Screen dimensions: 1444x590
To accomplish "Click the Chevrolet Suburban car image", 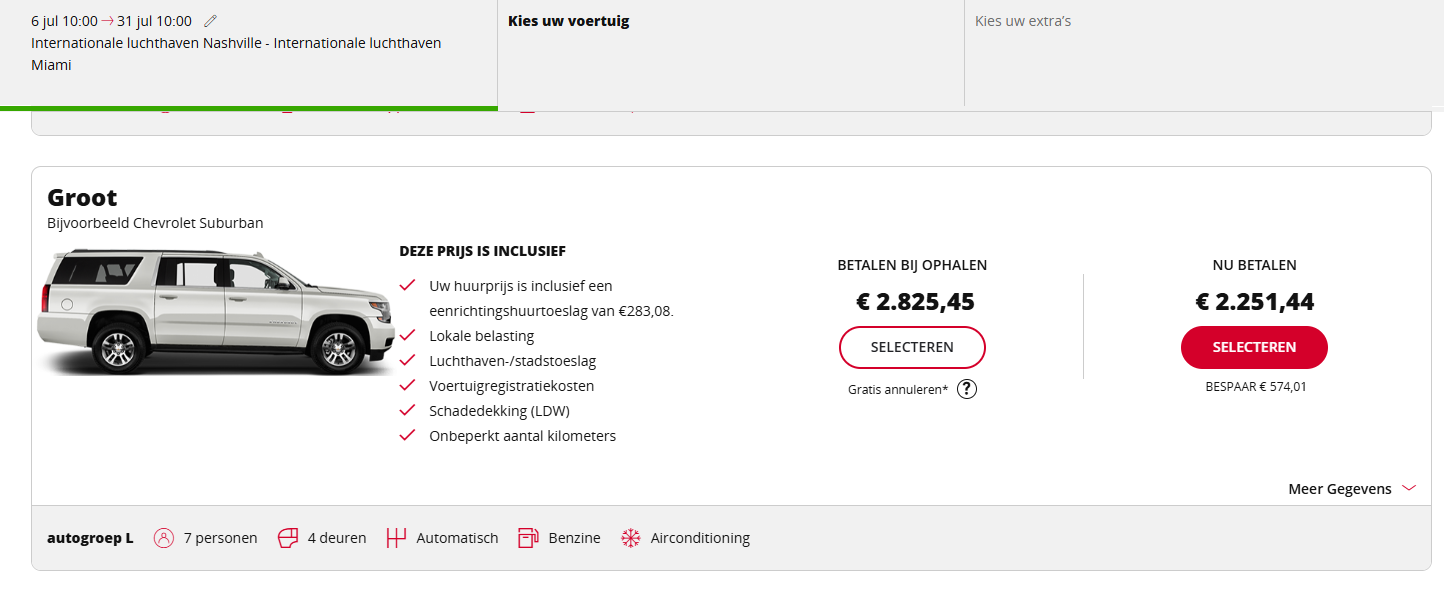I will coord(215,310).
